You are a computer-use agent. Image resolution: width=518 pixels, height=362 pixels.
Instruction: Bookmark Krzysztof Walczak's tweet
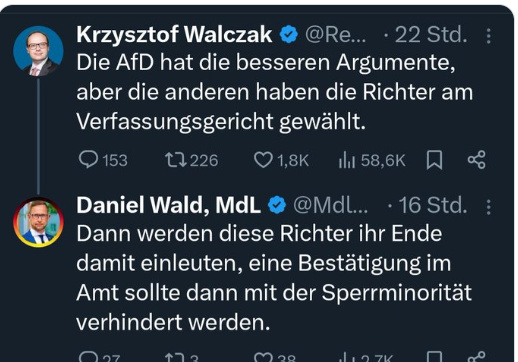point(434,160)
